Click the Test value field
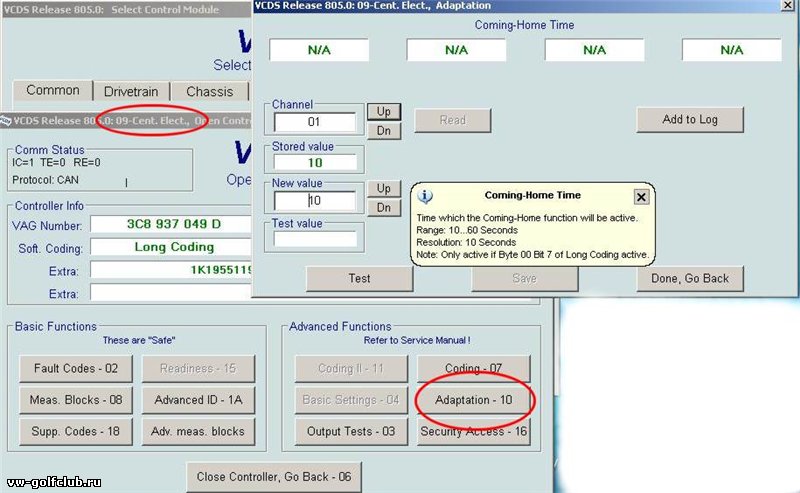The image size is (800, 493). [x=314, y=239]
